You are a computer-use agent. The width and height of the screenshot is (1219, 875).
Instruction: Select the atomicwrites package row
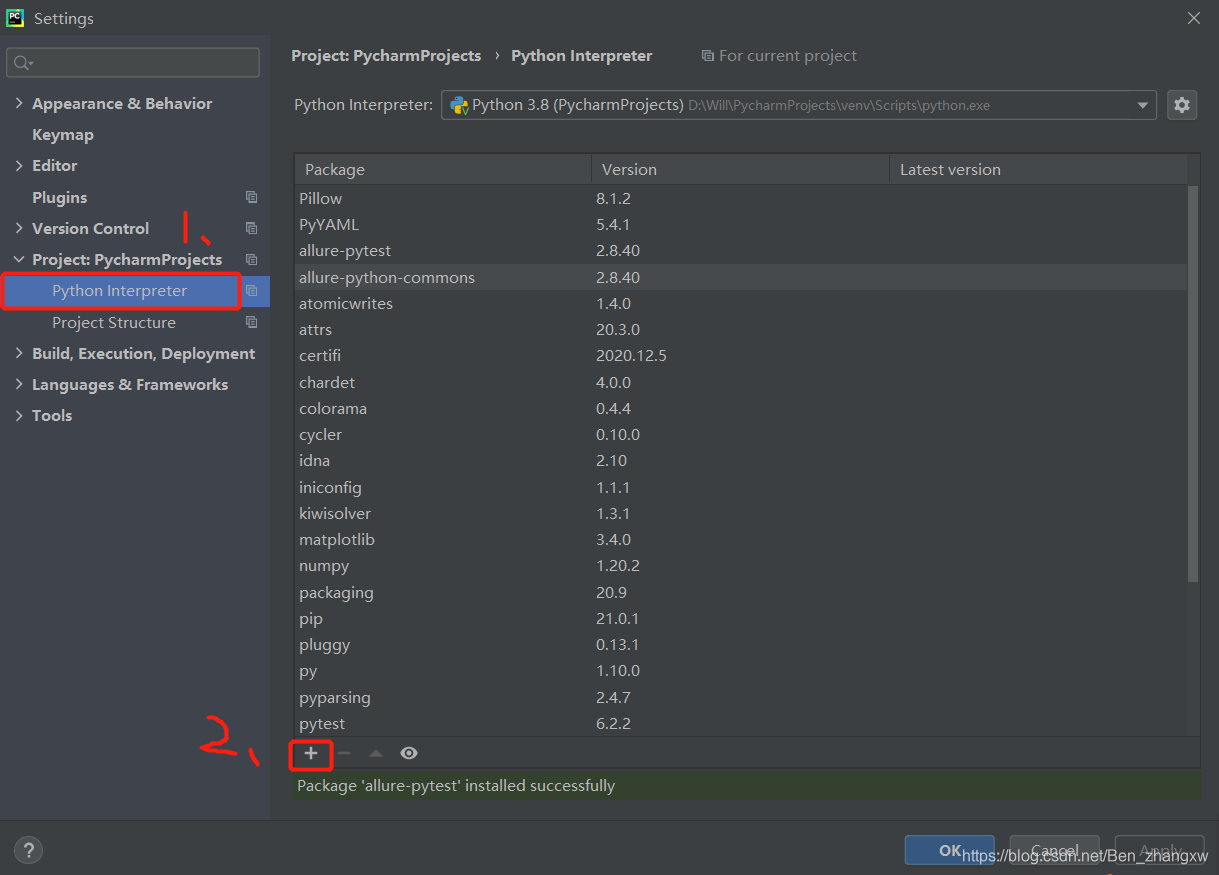(741, 303)
